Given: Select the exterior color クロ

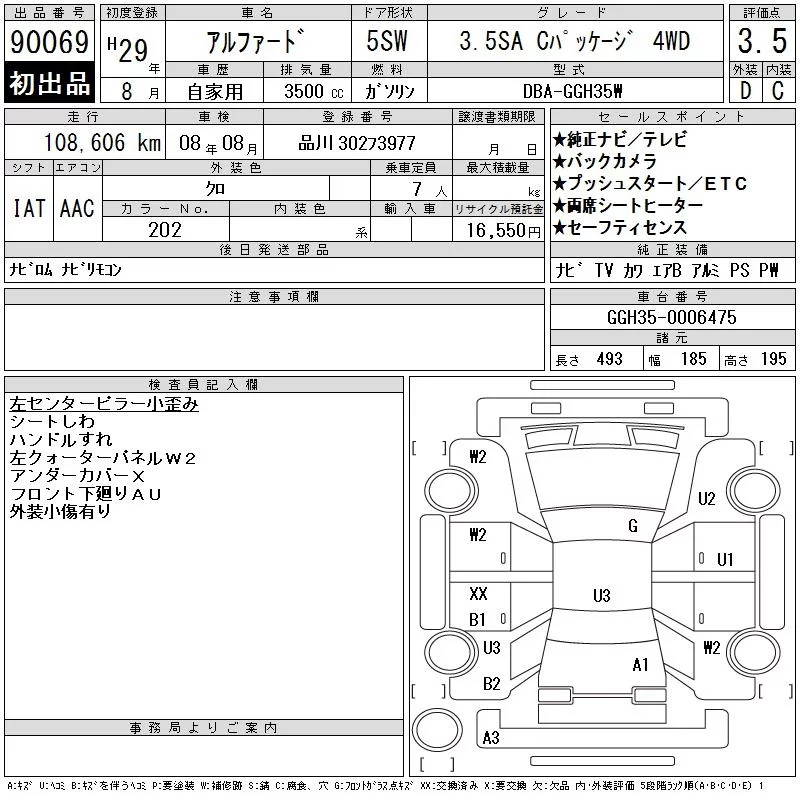Looking at the screenshot, I should click(x=215, y=189).
